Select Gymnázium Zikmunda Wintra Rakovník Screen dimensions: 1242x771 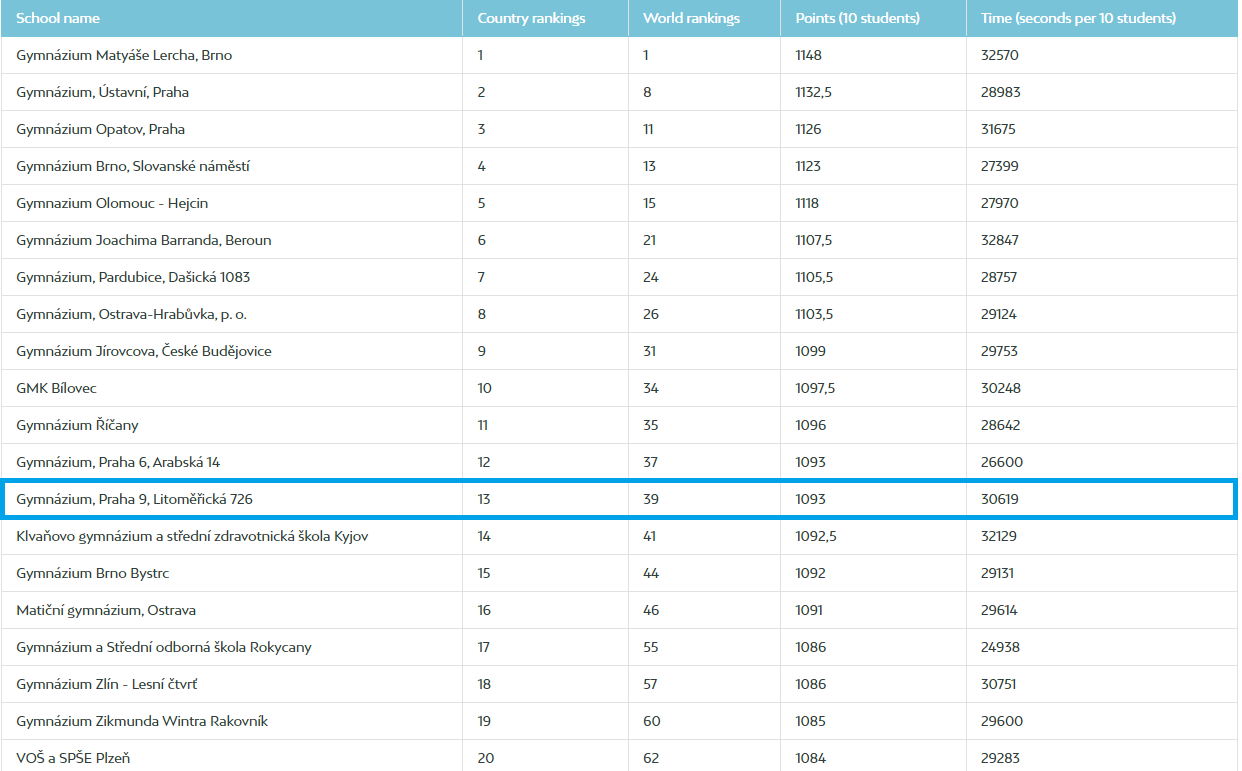(142, 721)
